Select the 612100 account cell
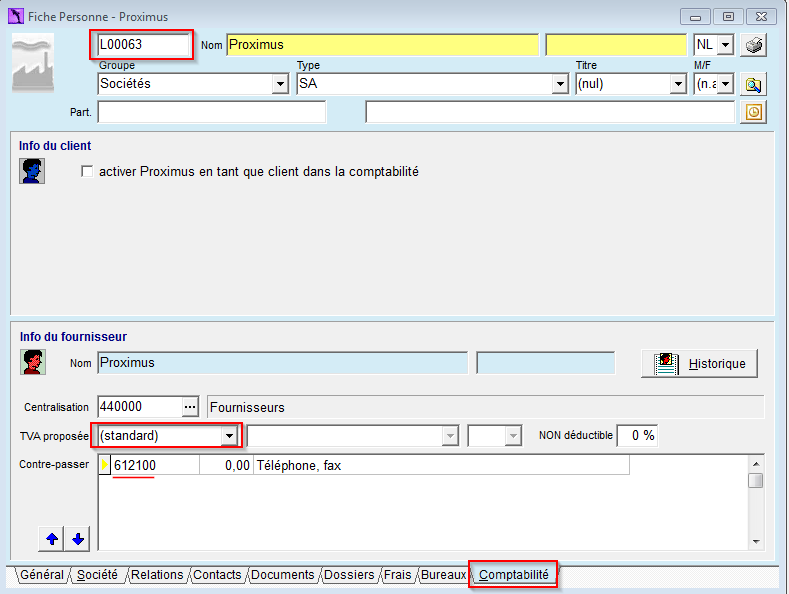789x594 pixels. point(155,465)
